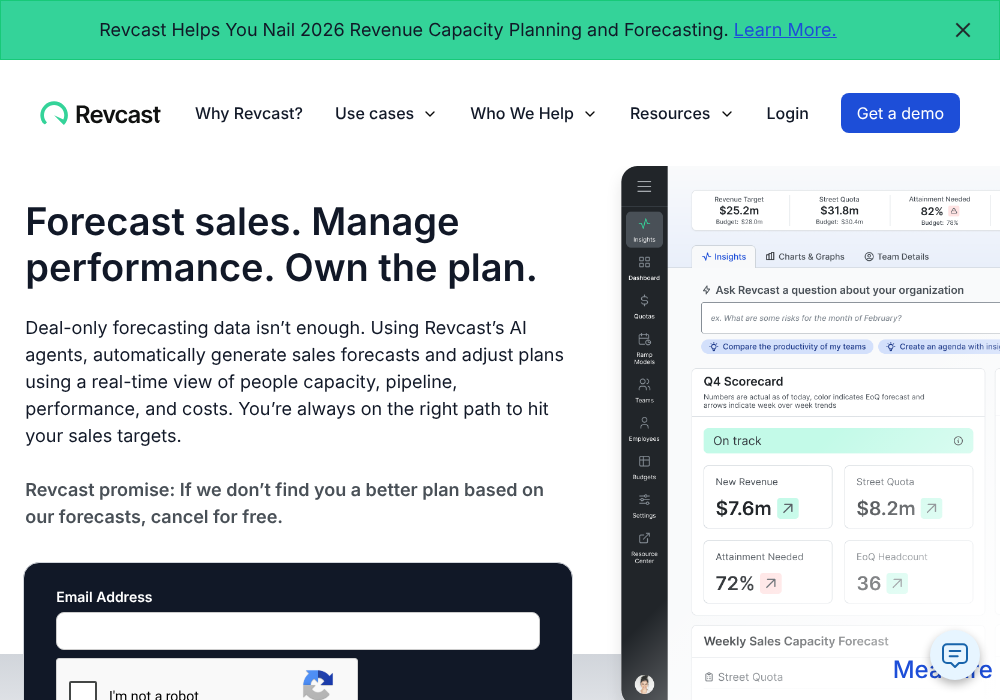This screenshot has width=1000, height=700.
Task: Focus the Email Address input field
Action: tap(298, 631)
